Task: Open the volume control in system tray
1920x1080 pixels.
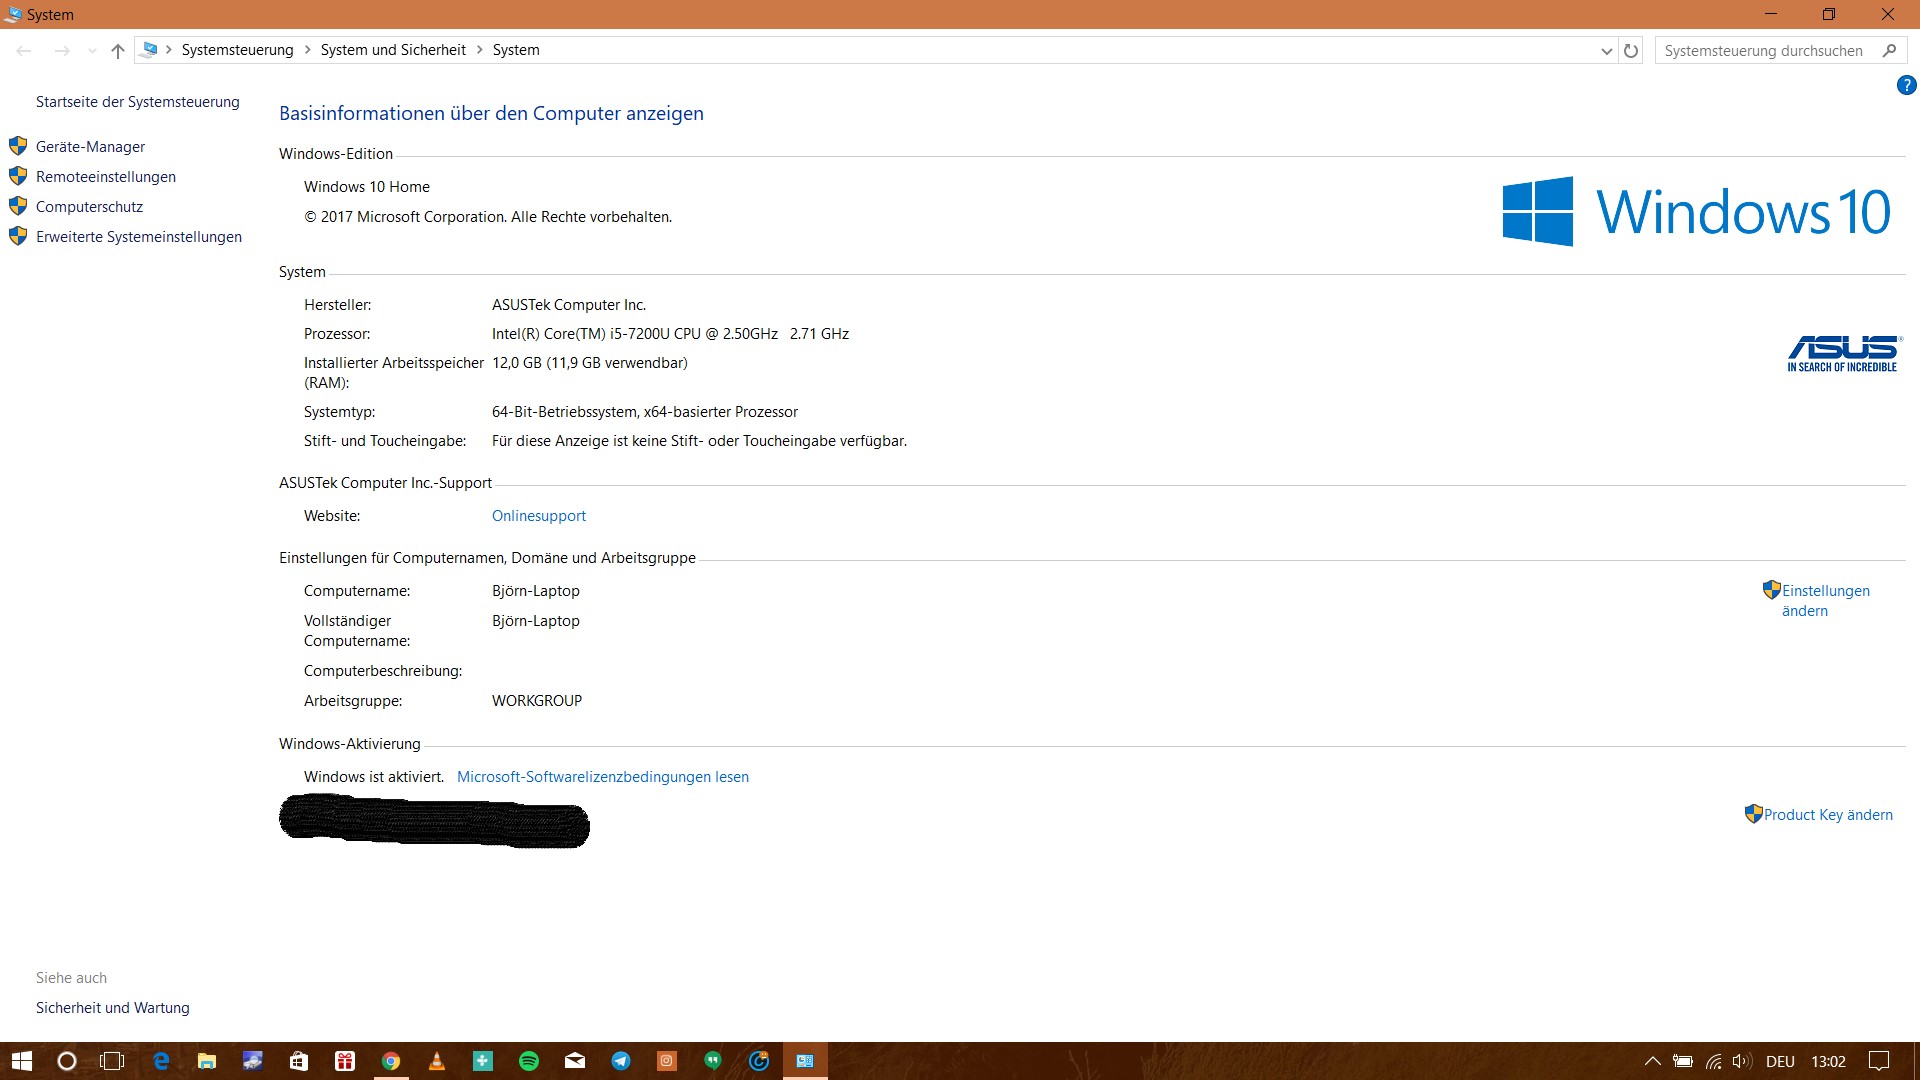Action: 1741,1061
